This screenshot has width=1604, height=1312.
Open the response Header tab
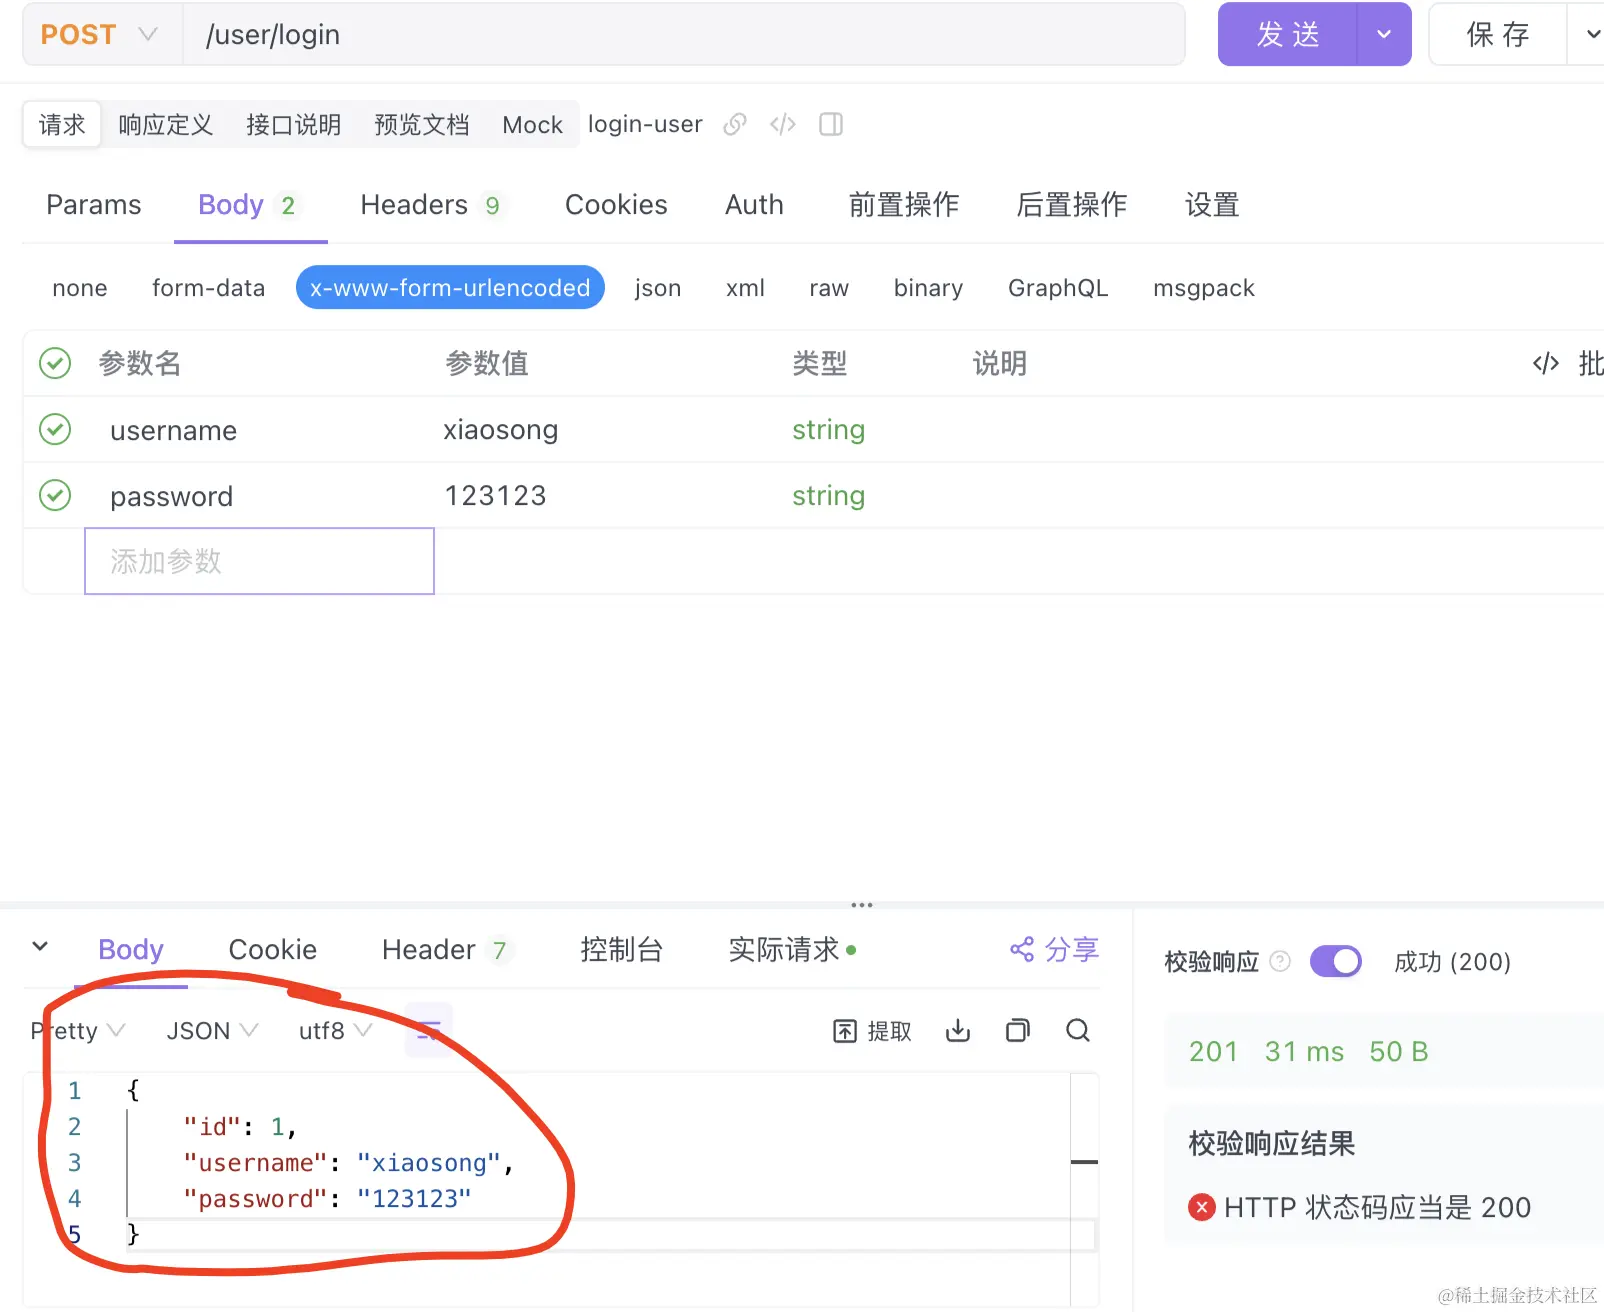click(x=446, y=949)
